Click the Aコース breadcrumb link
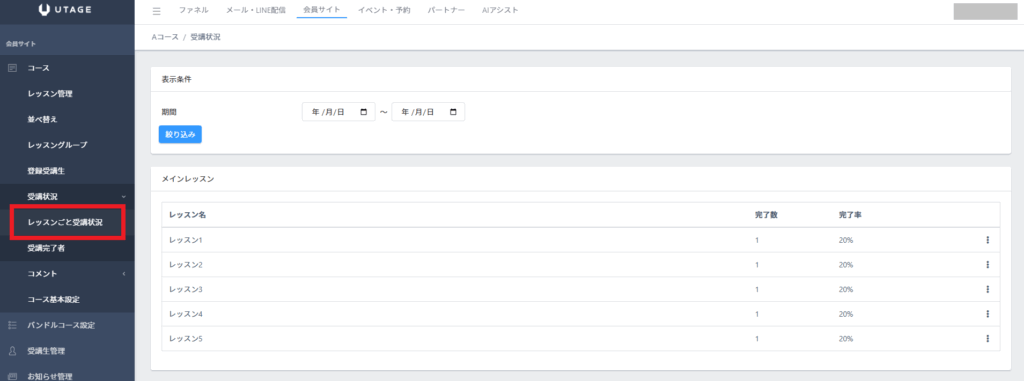 tap(165, 37)
